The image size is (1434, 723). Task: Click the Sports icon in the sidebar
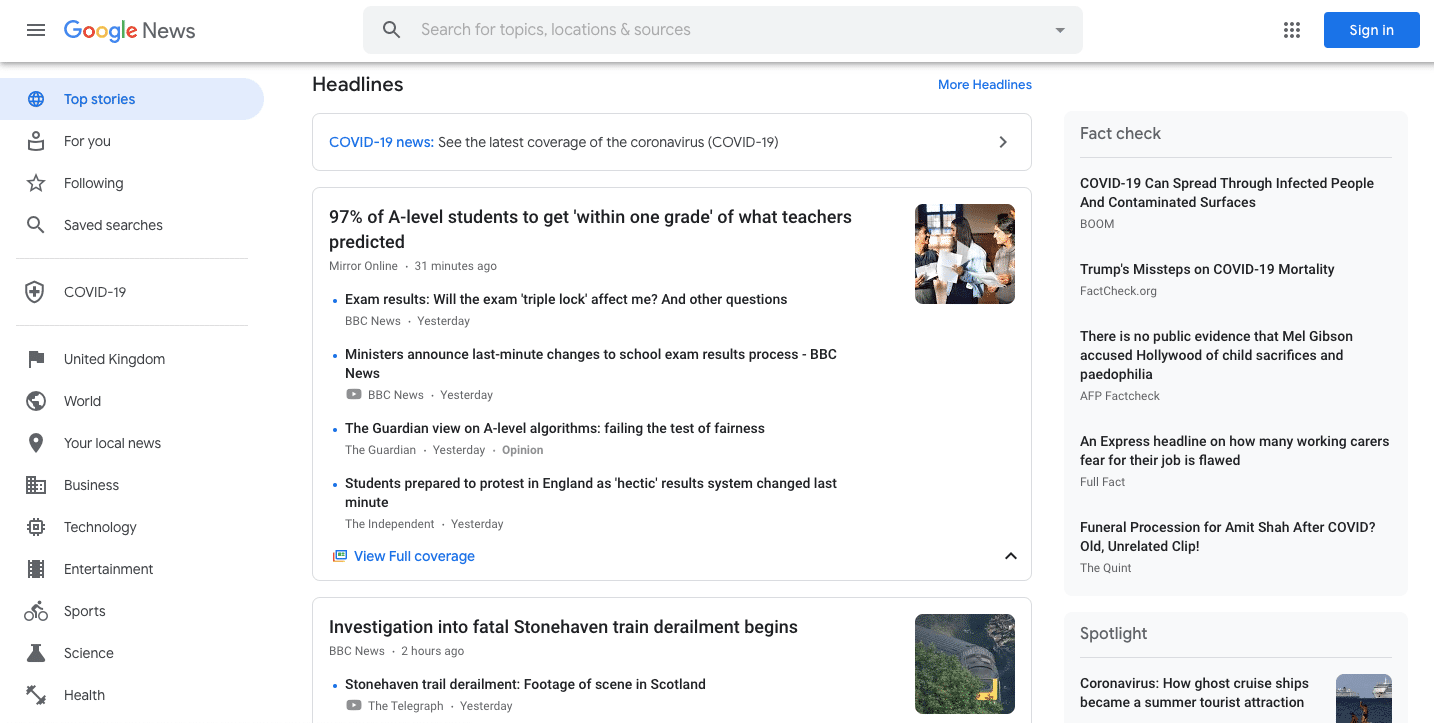36,611
